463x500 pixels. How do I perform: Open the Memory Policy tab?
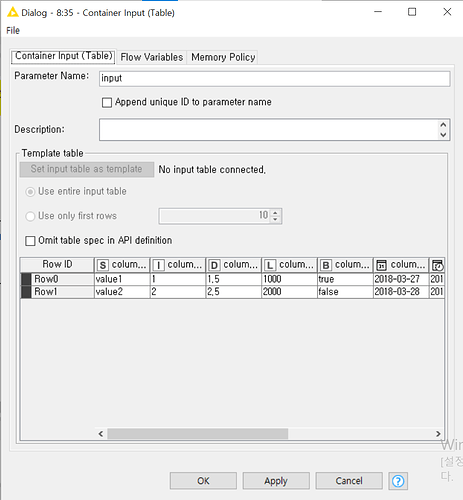223,57
